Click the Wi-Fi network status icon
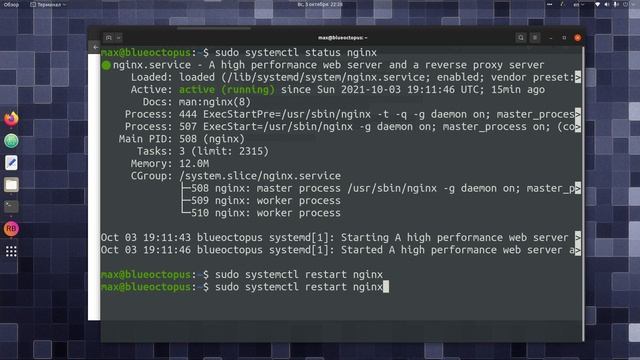 (x=598, y=4)
